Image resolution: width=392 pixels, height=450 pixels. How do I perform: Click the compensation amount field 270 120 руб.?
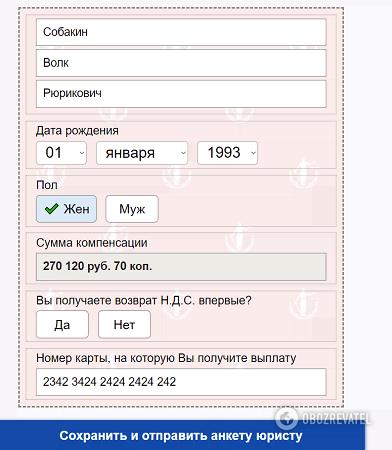click(181, 267)
